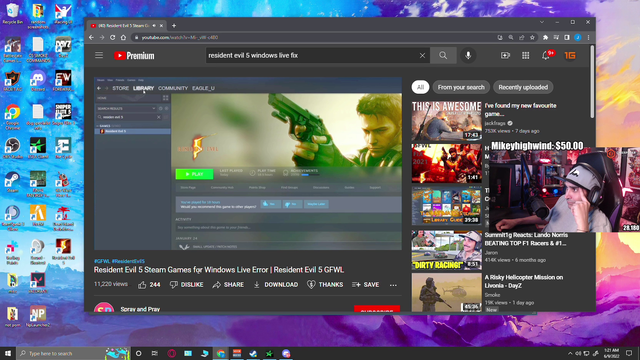The image size is (640, 360).
Task: Select the Recently uploaded chip
Action: point(523,87)
